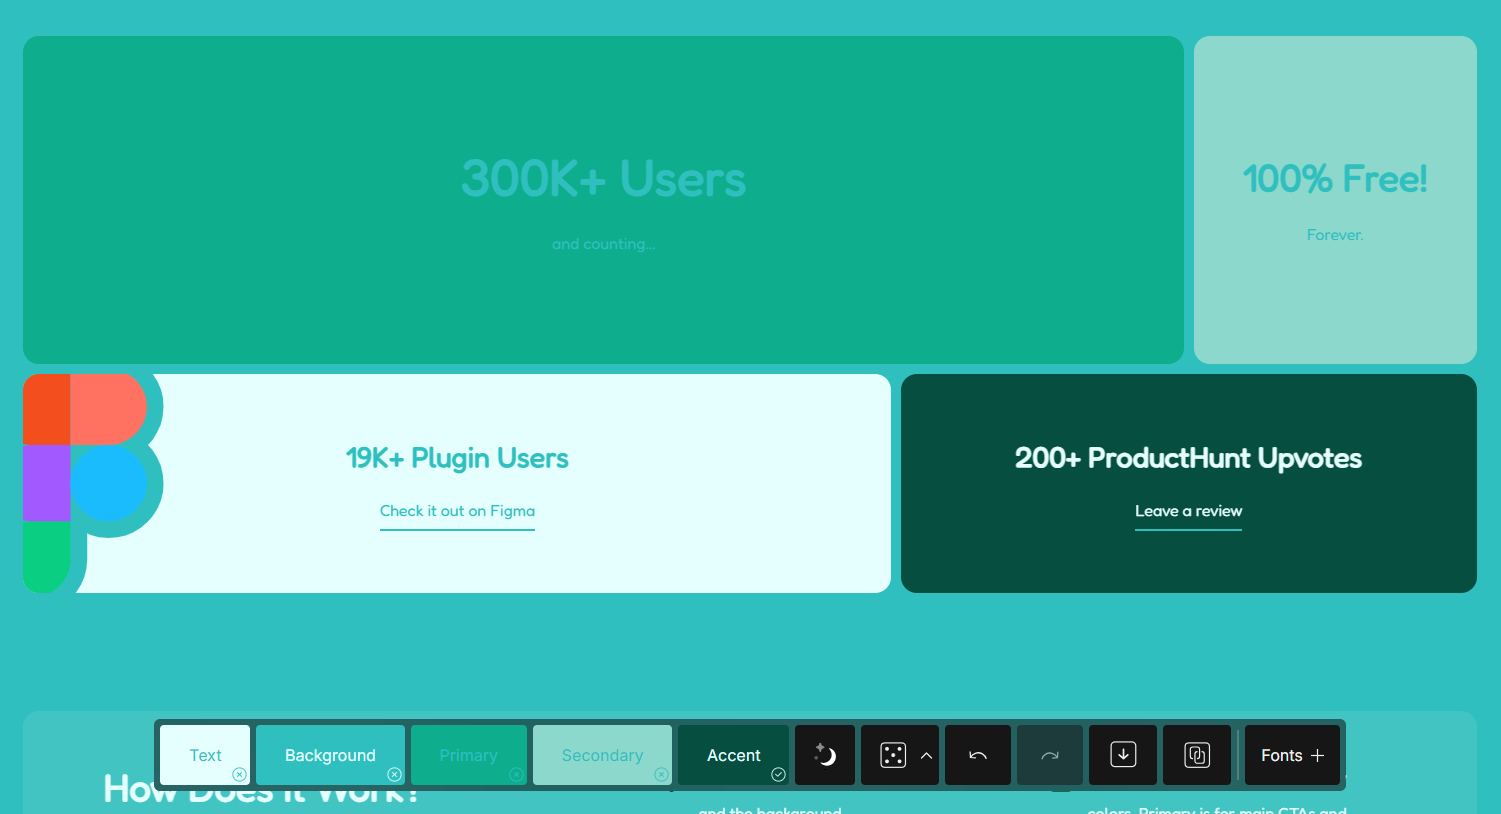This screenshot has height=814, width=1501.
Task: Click the share link icon
Action: coord(1197,755)
